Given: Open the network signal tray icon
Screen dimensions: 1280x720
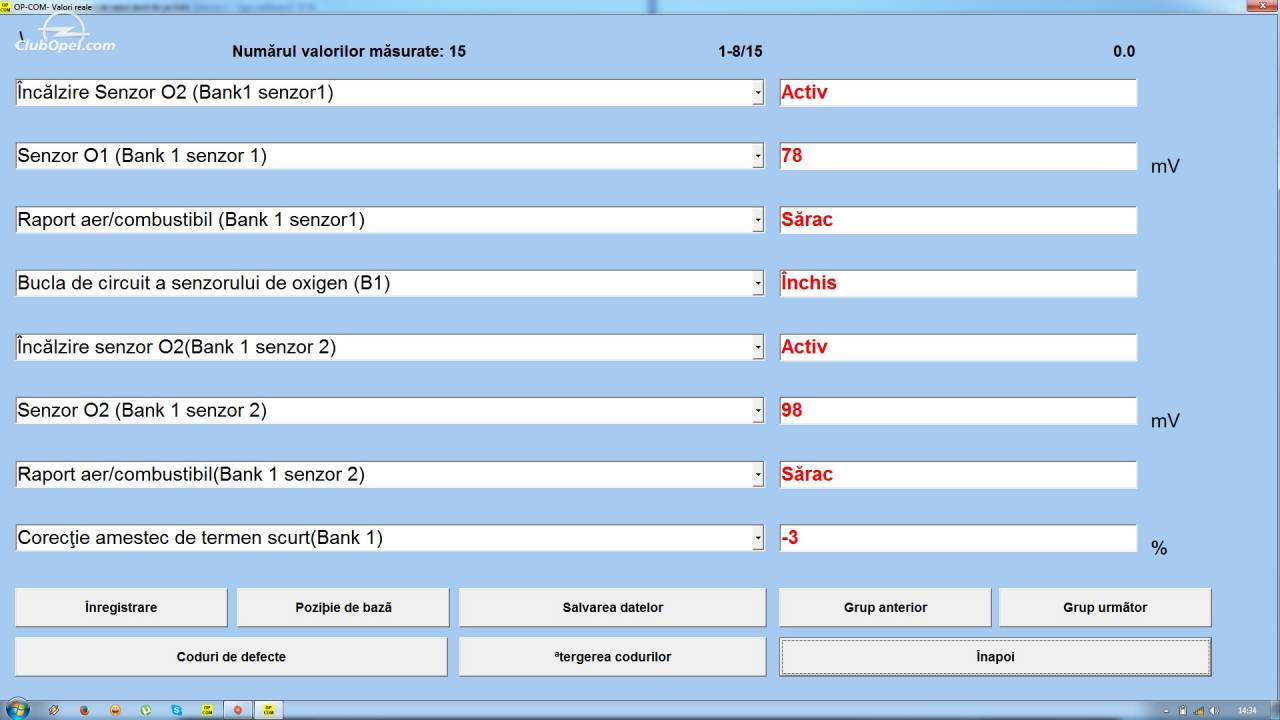Looking at the screenshot, I should click(x=1198, y=710).
